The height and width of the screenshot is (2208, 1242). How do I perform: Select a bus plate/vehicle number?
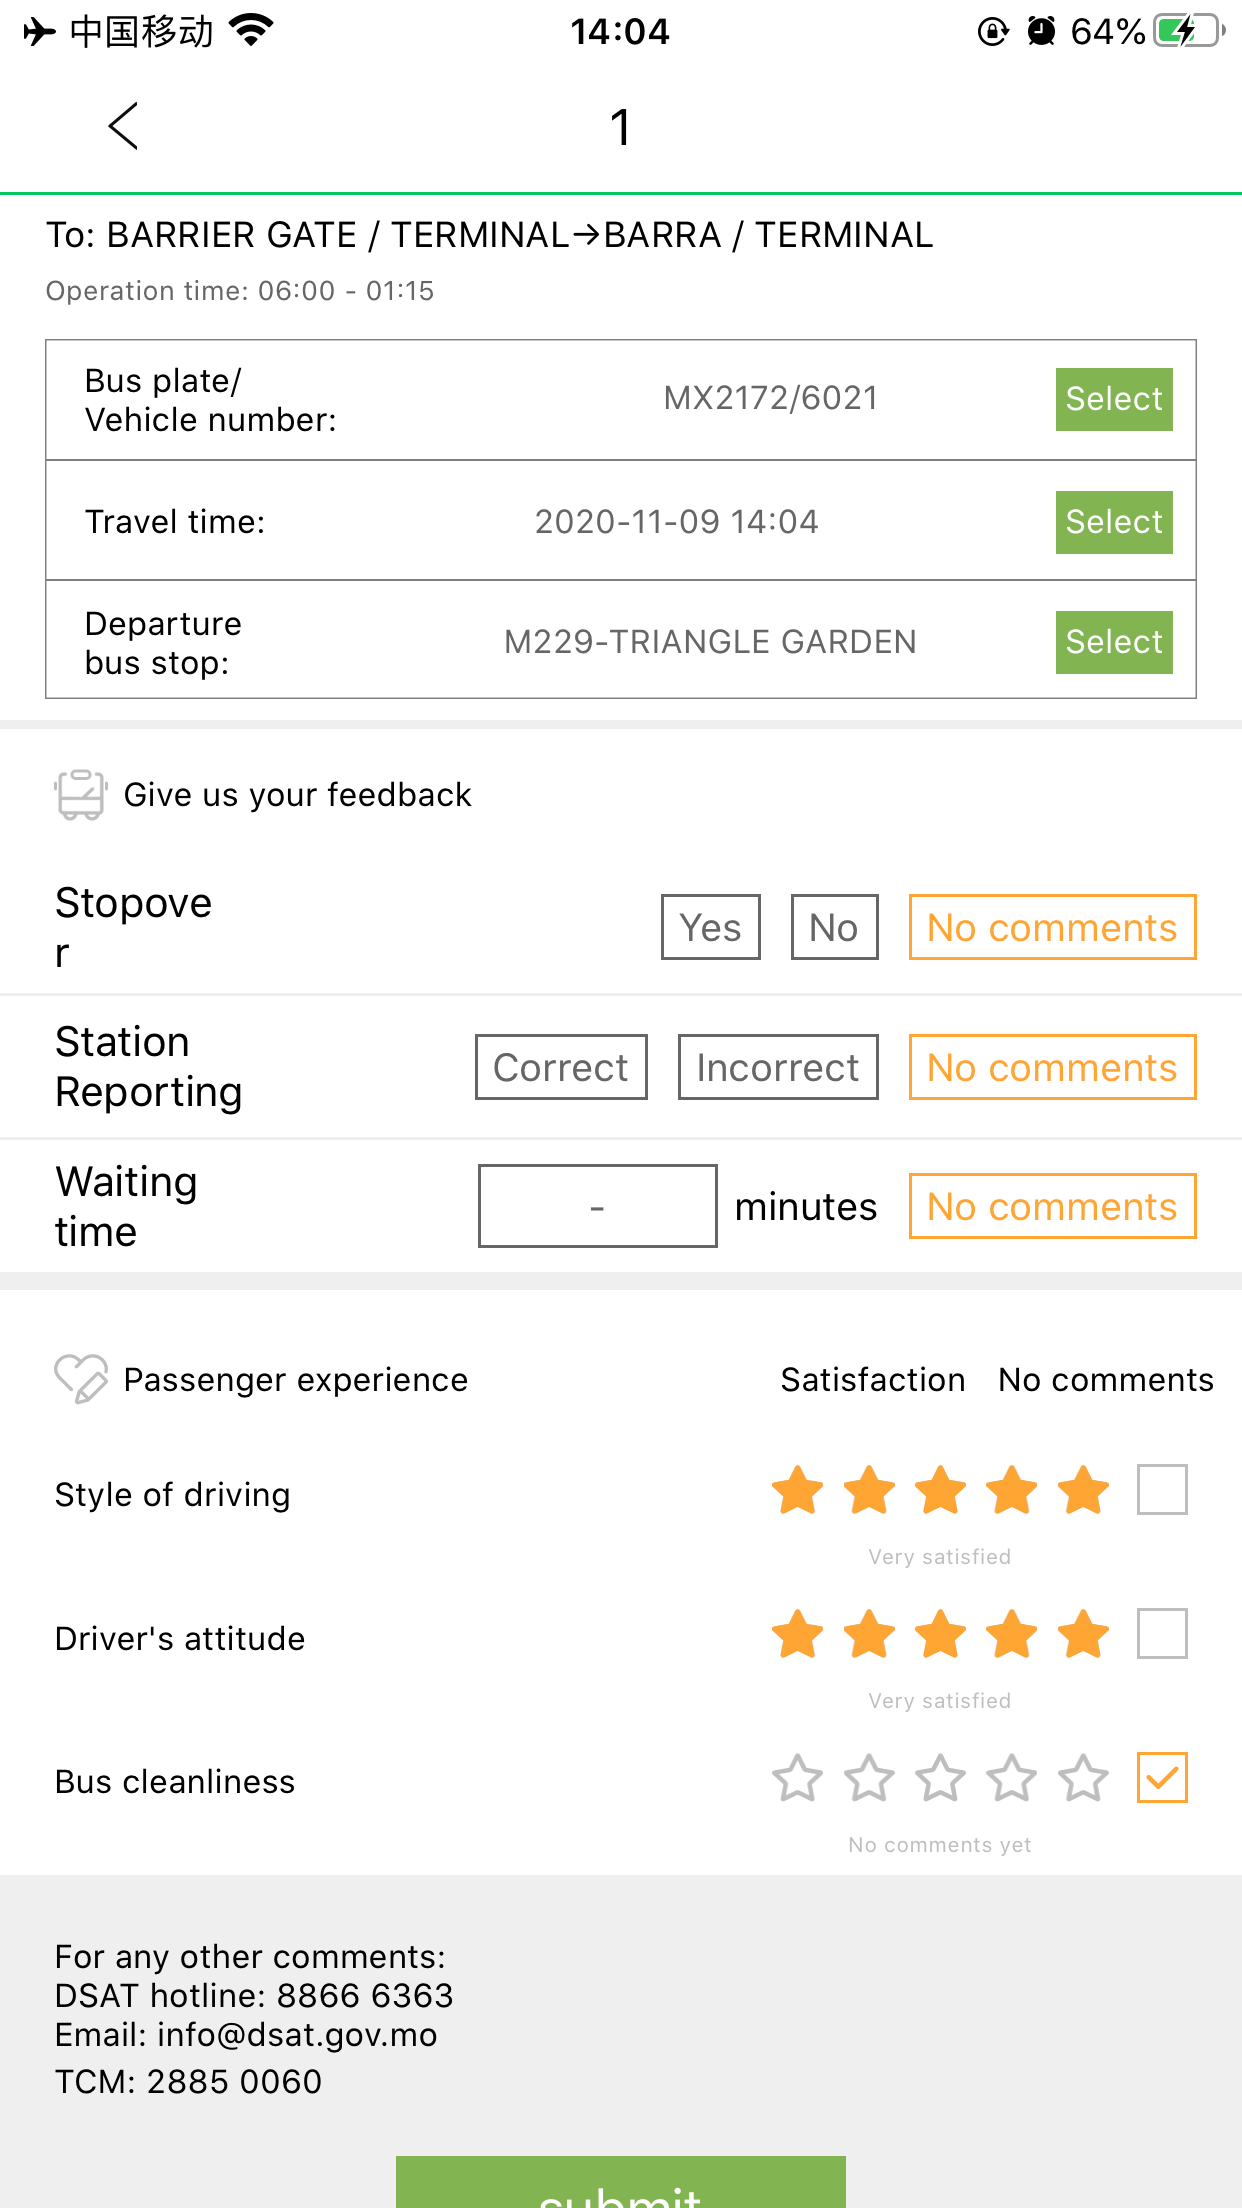pyautogui.click(x=1114, y=399)
